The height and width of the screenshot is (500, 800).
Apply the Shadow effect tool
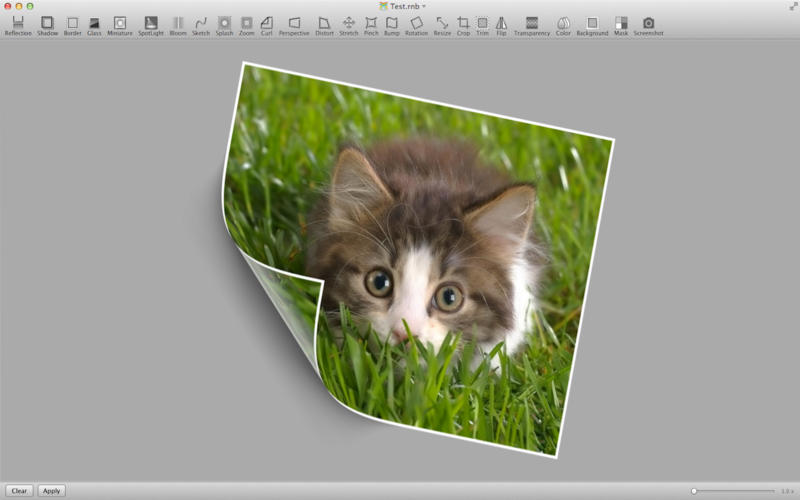[47, 26]
